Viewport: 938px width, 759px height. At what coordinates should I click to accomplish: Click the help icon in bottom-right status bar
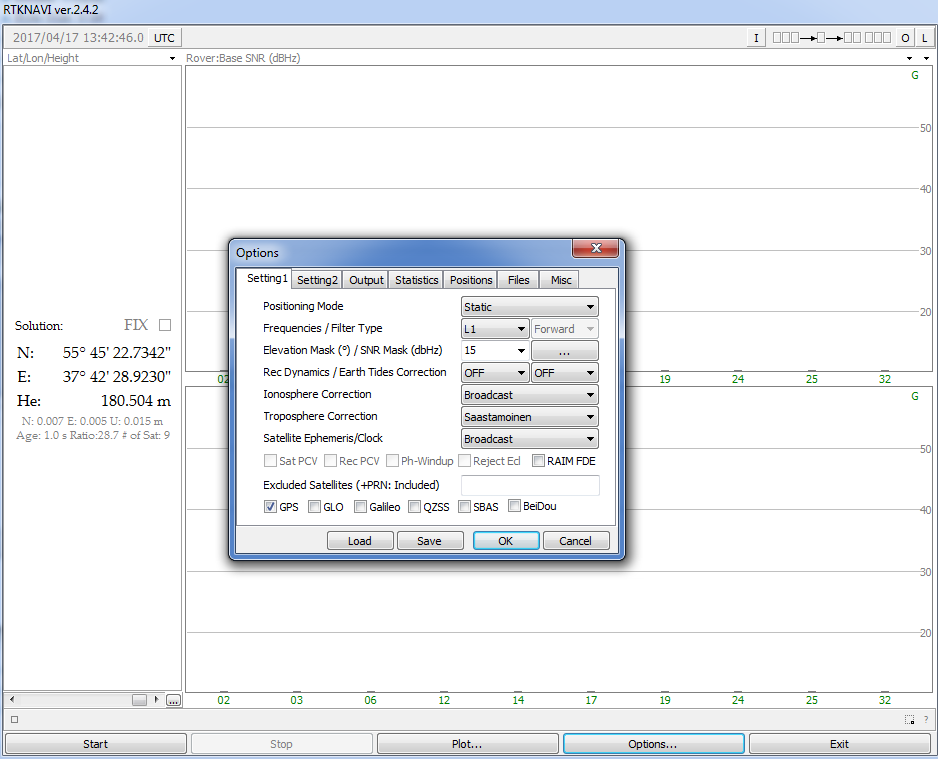click(908, 719)
